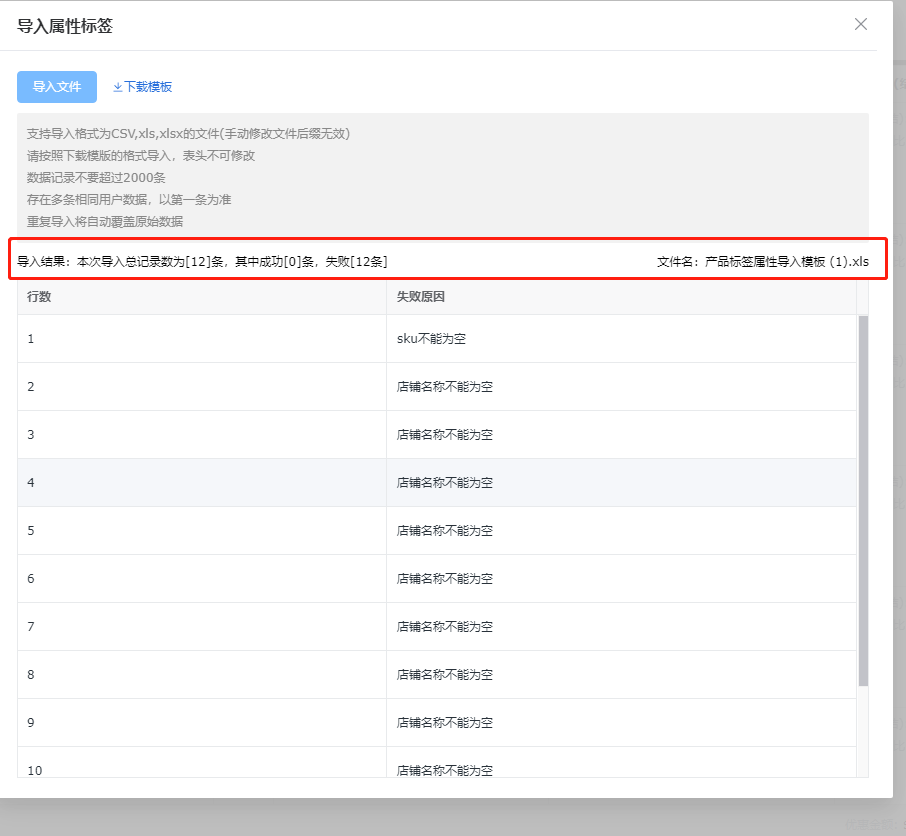Select row number 10 in the table
Image resolution: width=906 pixels, height=836 pixels.
[35, 770]
